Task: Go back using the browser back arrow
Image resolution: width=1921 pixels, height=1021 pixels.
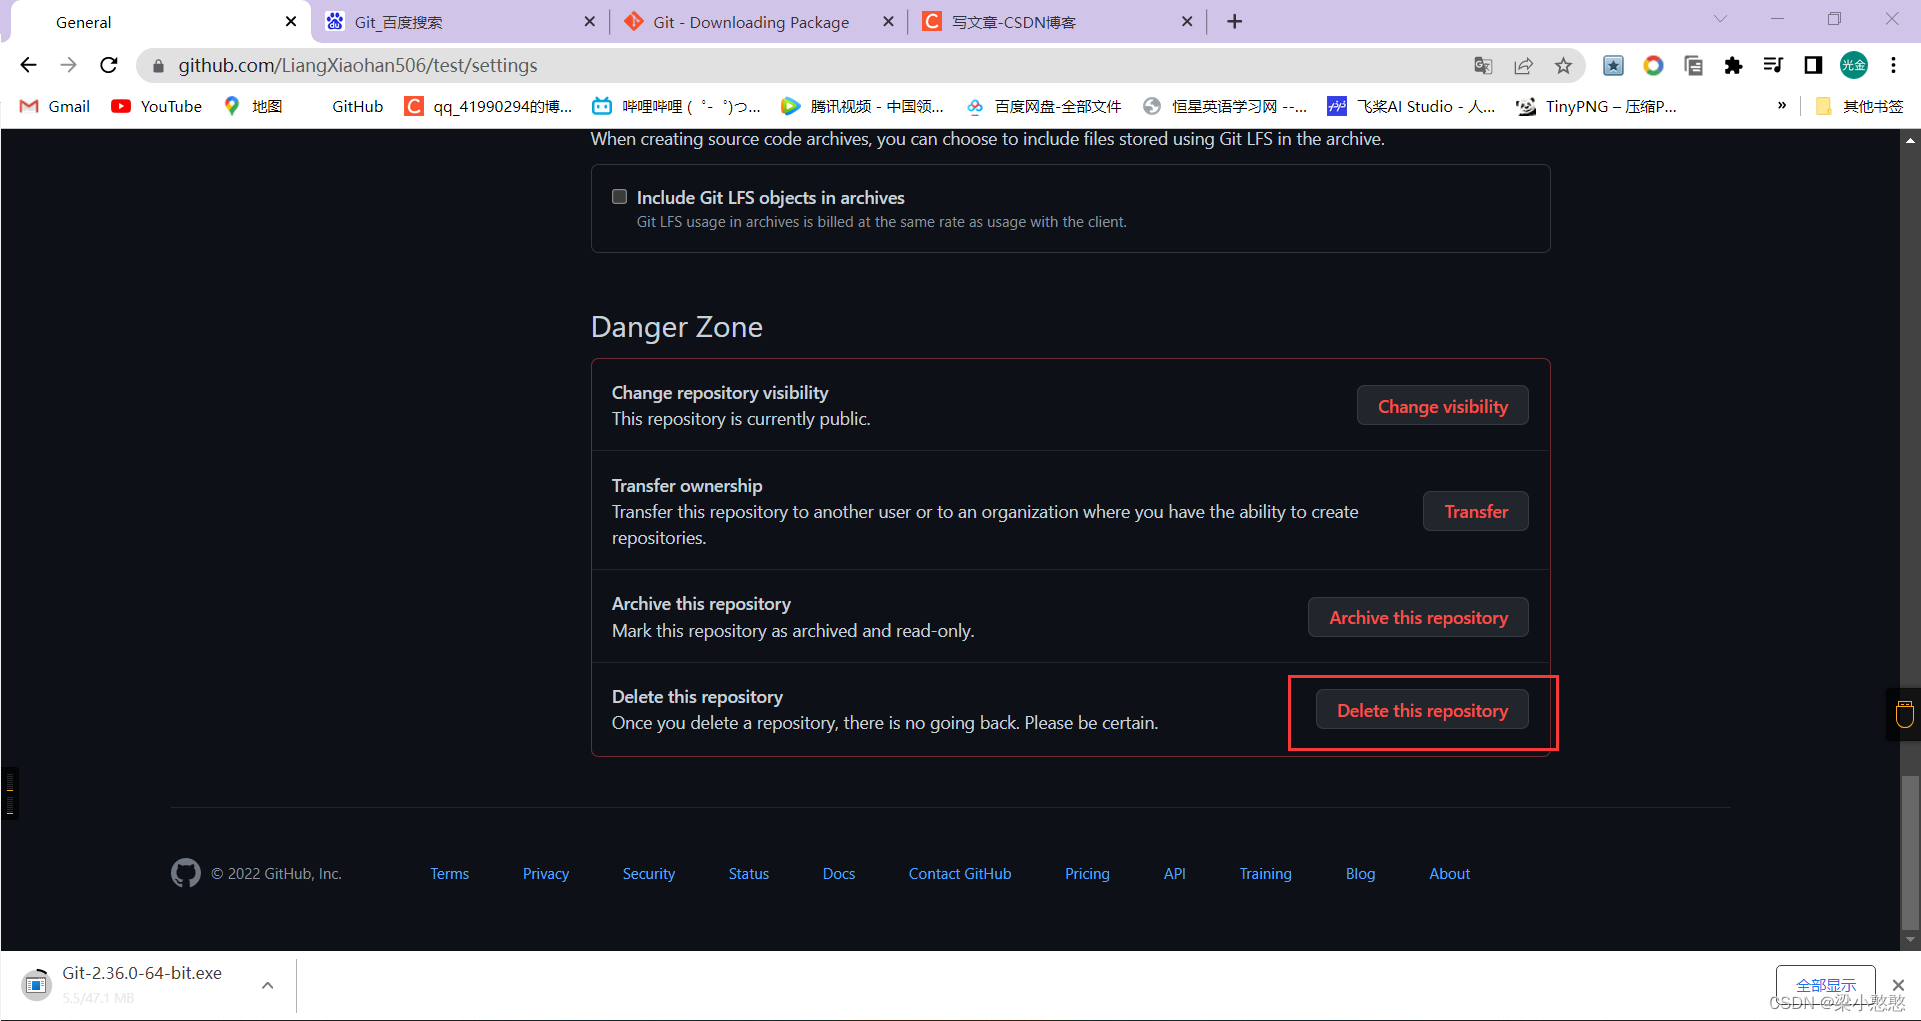Action: pyautogui.click(x=28, y=65)
